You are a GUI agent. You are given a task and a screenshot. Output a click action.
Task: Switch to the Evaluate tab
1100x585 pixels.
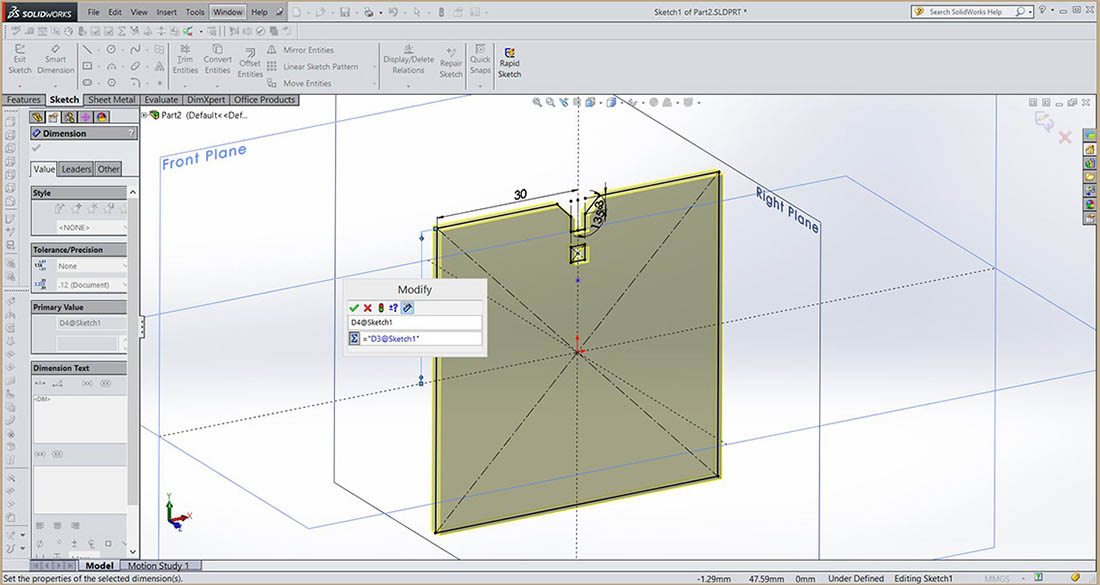[161, 100]
